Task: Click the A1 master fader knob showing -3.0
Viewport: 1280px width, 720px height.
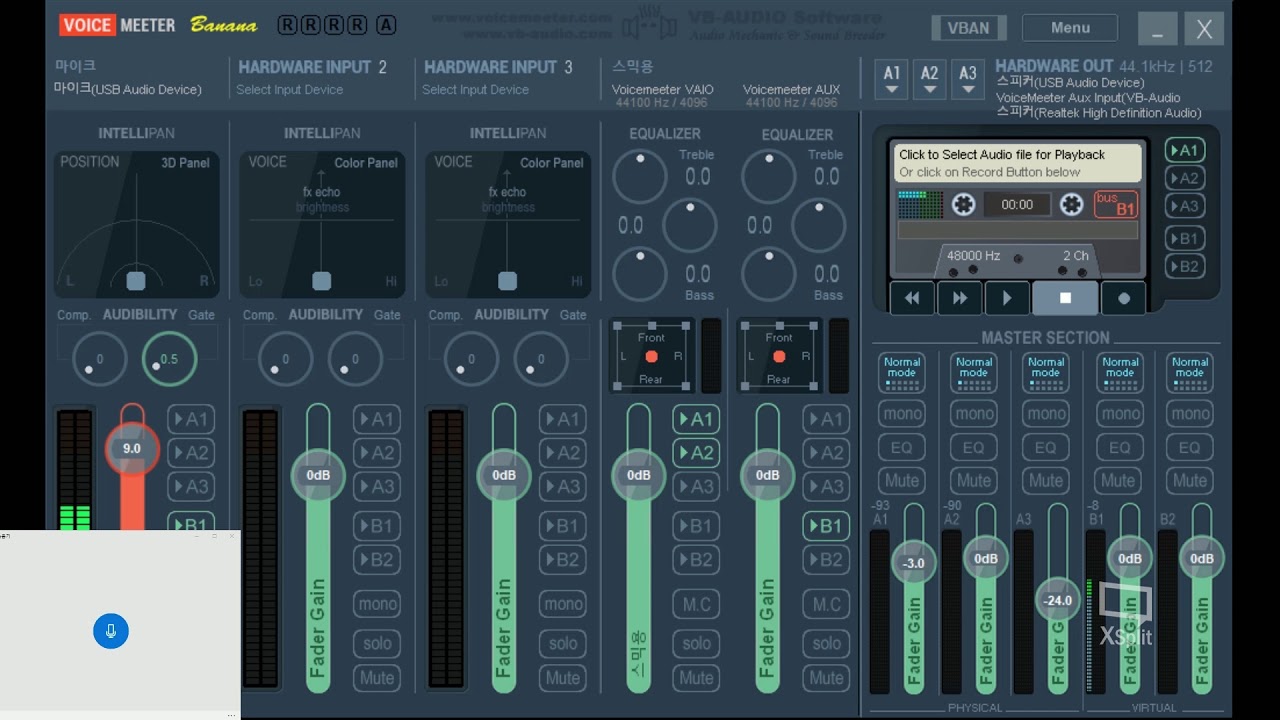Action: tap(914, 563)
